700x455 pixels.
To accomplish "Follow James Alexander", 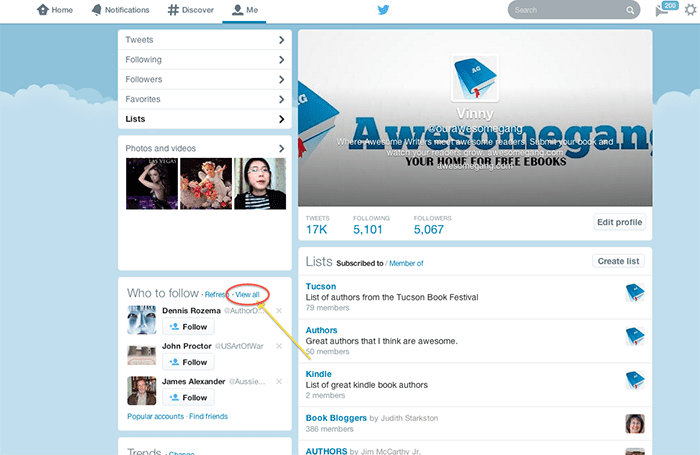I will tap(188, 397).
